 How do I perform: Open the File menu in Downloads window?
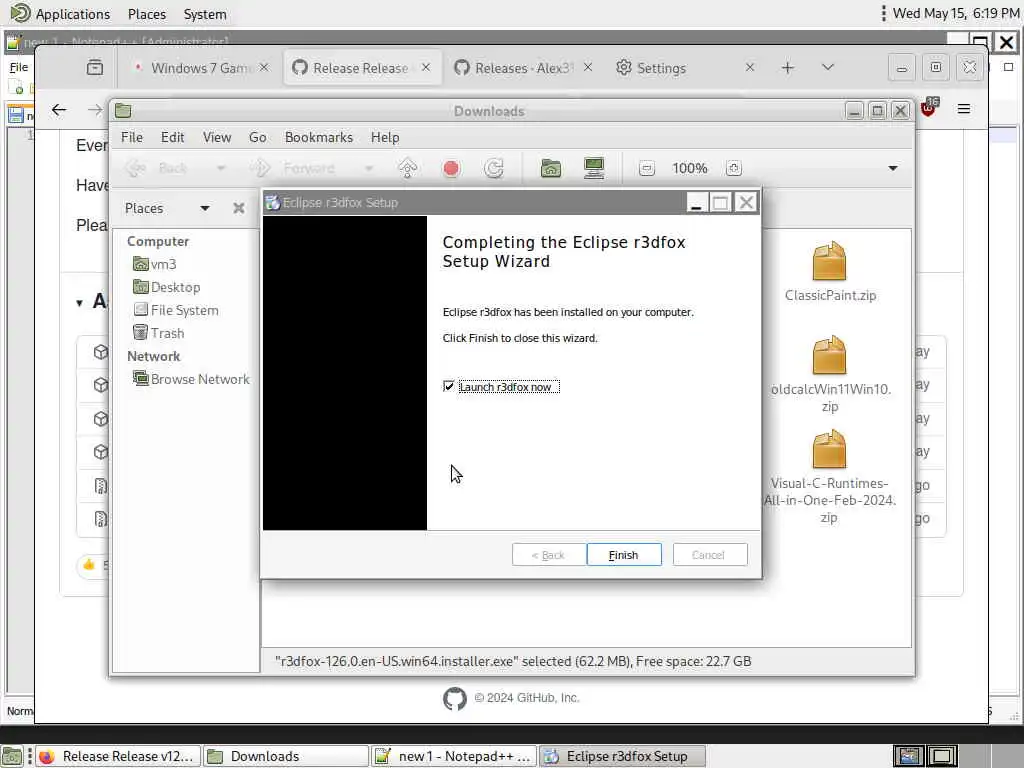point(131,138)
